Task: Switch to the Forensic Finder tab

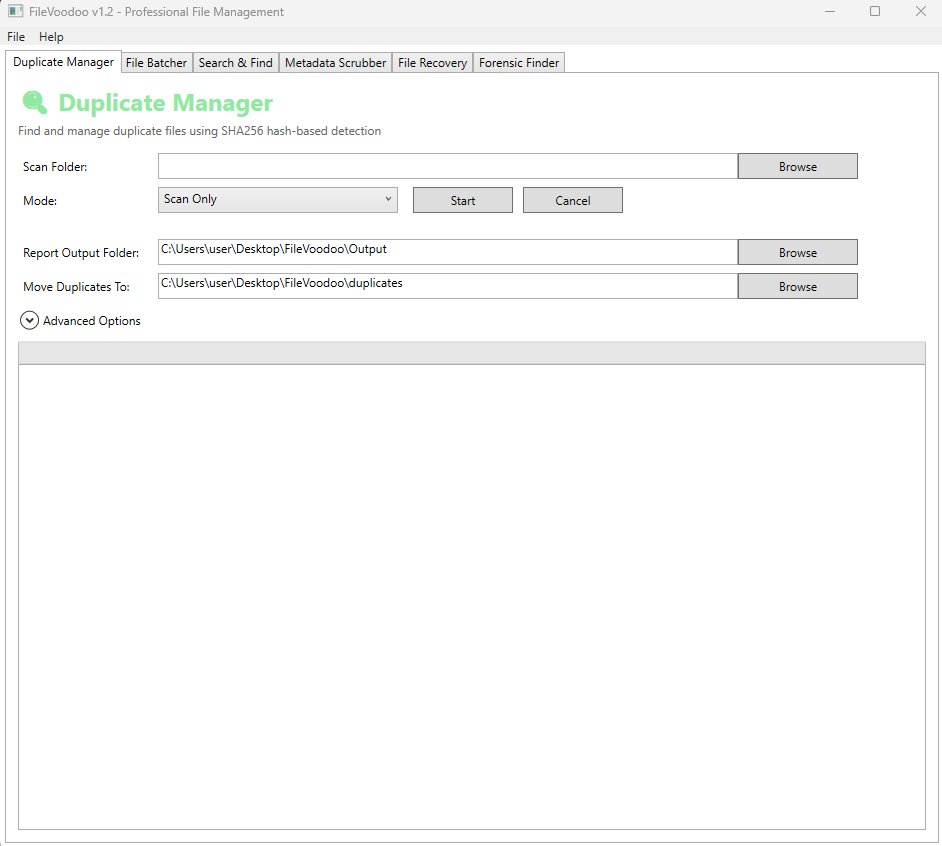Action: click(518, 62)
